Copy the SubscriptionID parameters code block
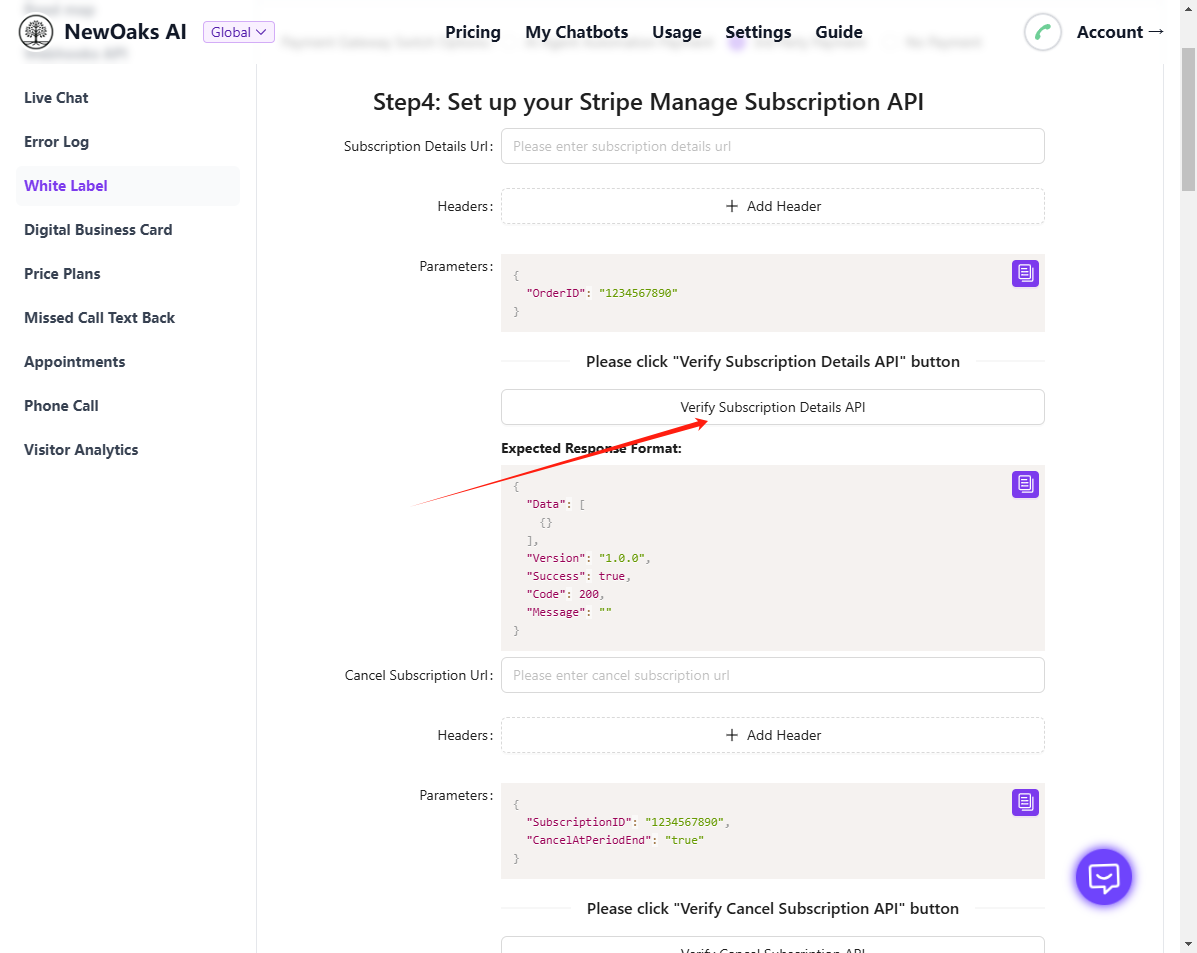Screen dimensions: 1197x953 [x=1025, y=802]
